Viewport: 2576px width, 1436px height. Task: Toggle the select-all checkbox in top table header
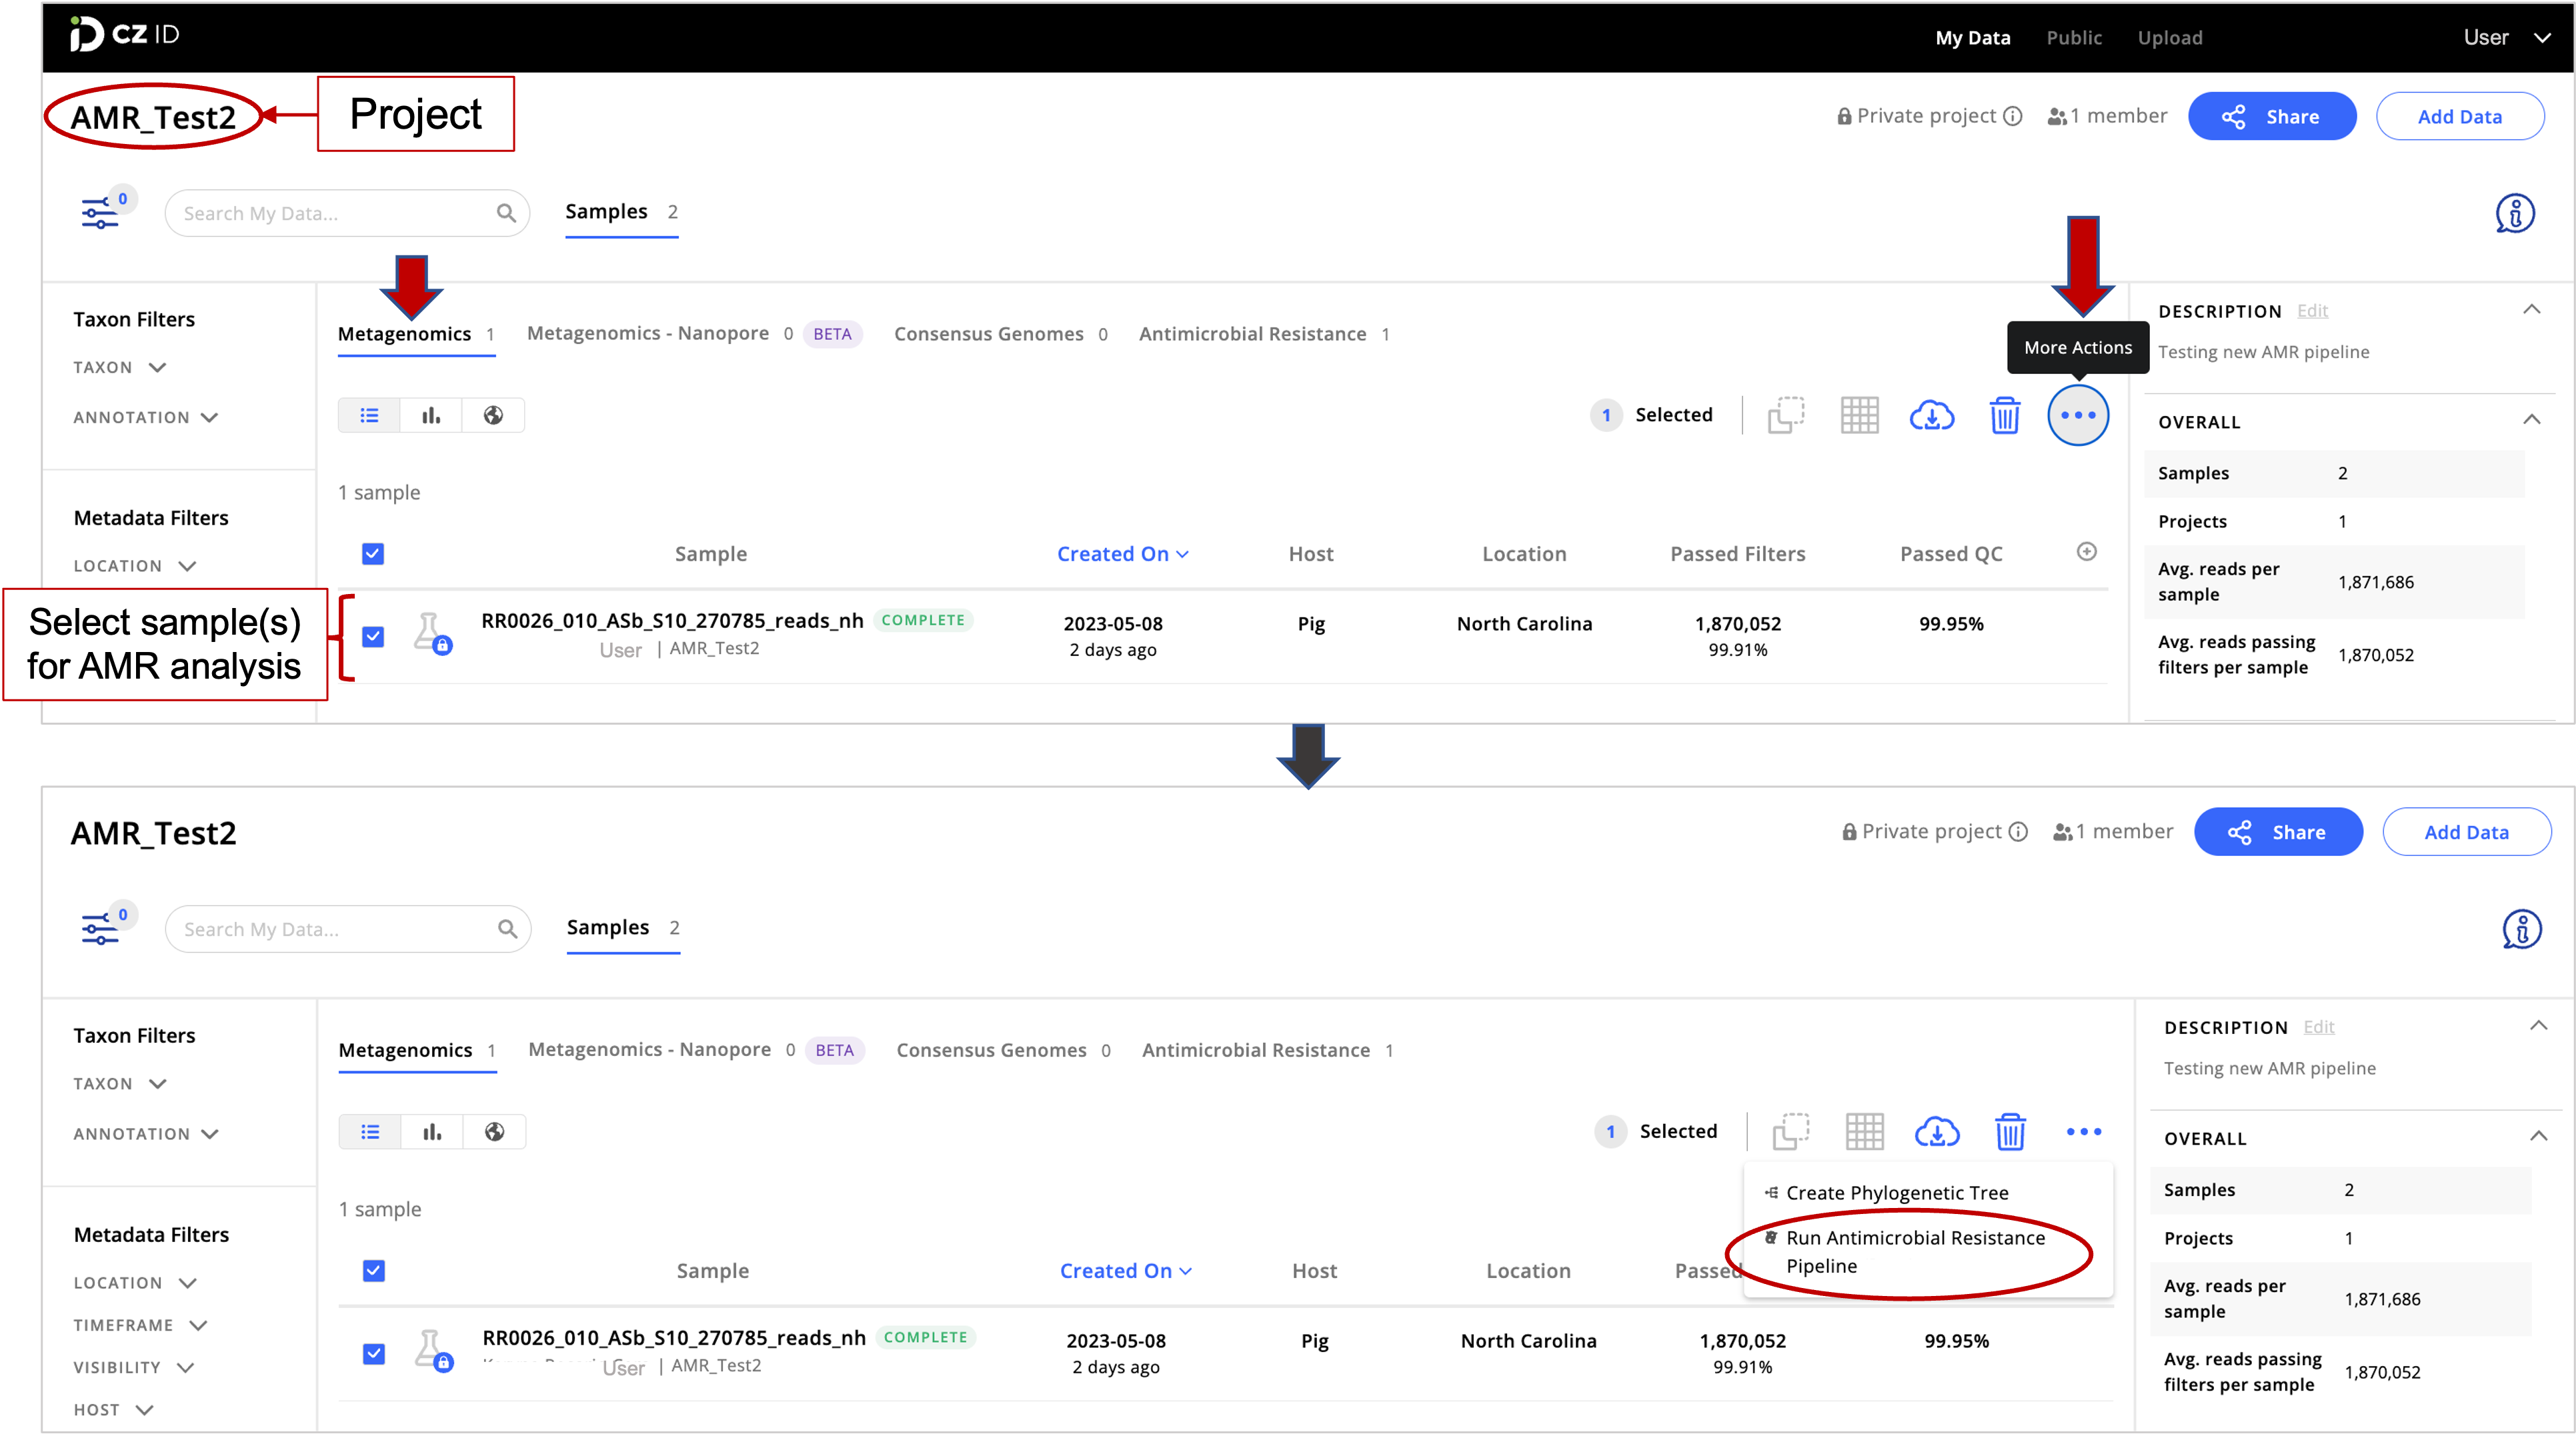coord(373,554)
